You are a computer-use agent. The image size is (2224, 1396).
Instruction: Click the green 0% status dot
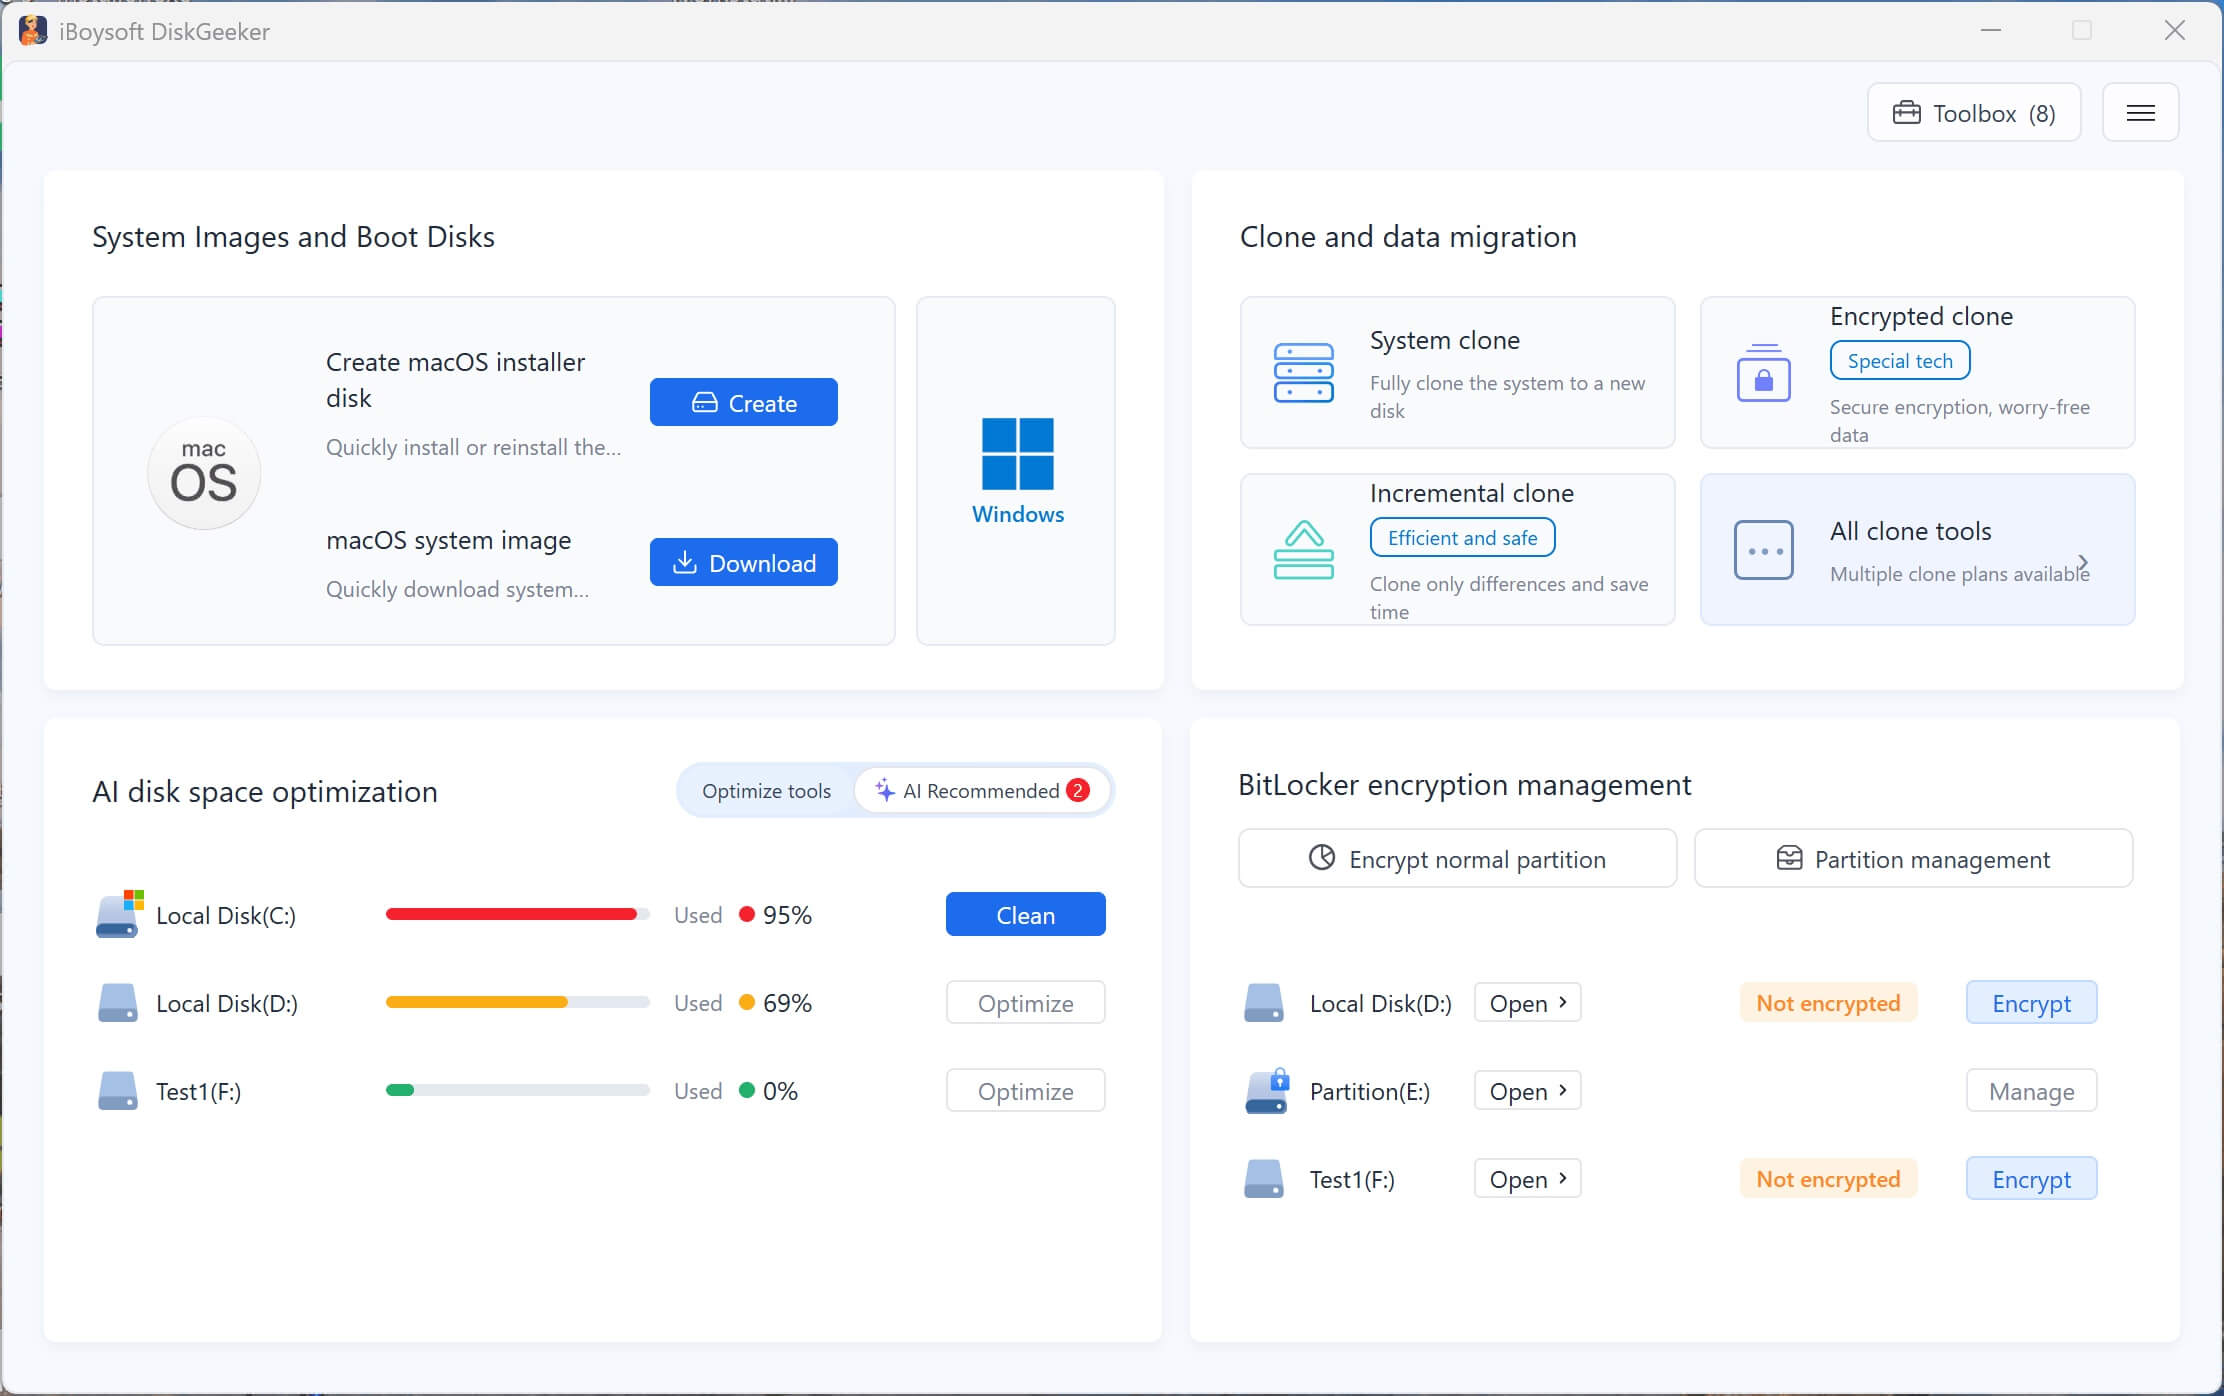point(746,1090)
